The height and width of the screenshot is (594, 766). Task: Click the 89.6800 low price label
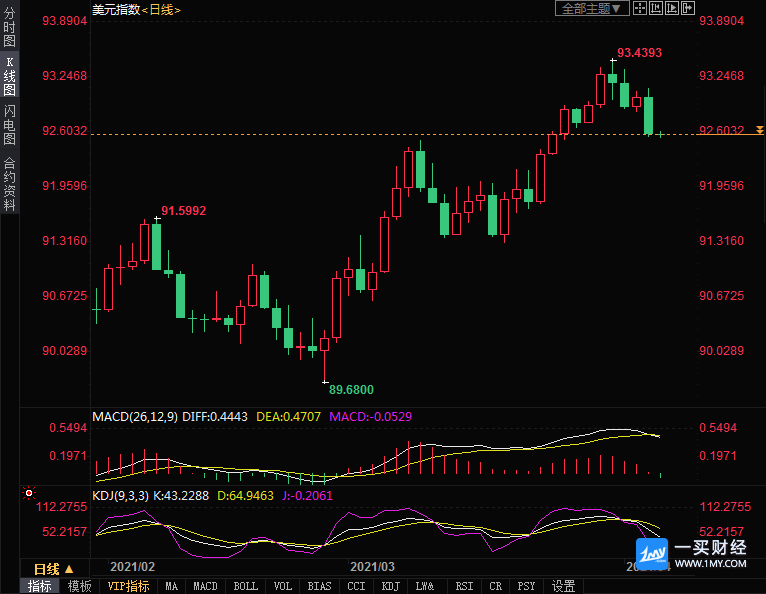tap(351, 389)
